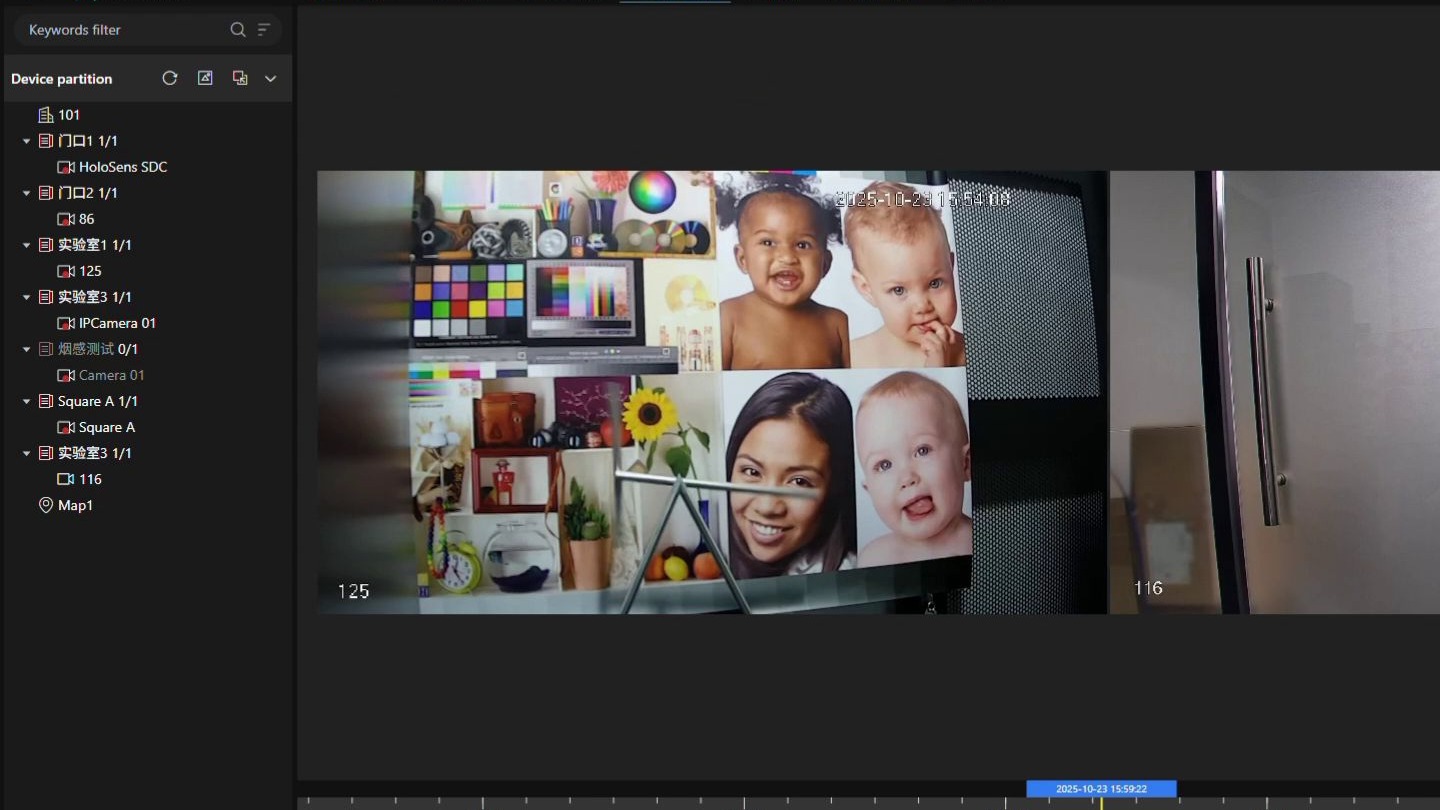Select camera 116 in the tree
The image size is (1440, 810).
pyautogui.click(x=90, y=479)
